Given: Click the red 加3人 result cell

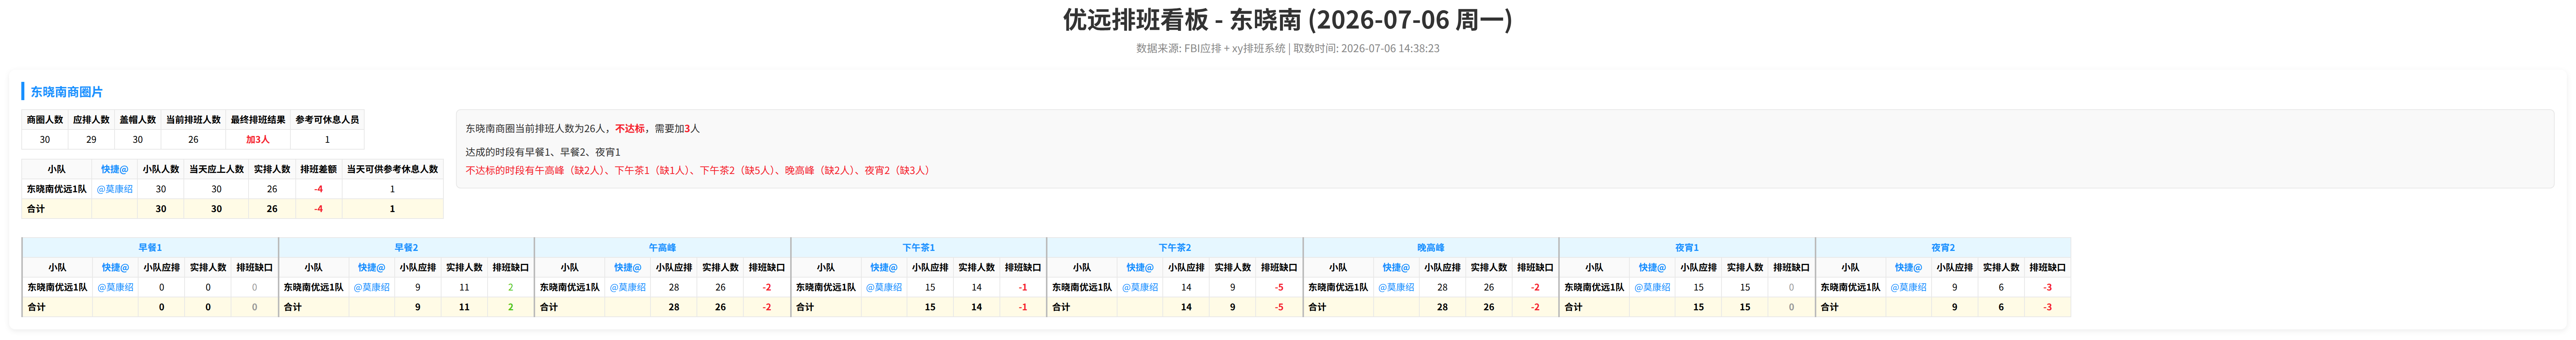Looking at the screenshot, I should tap(258, 140).
